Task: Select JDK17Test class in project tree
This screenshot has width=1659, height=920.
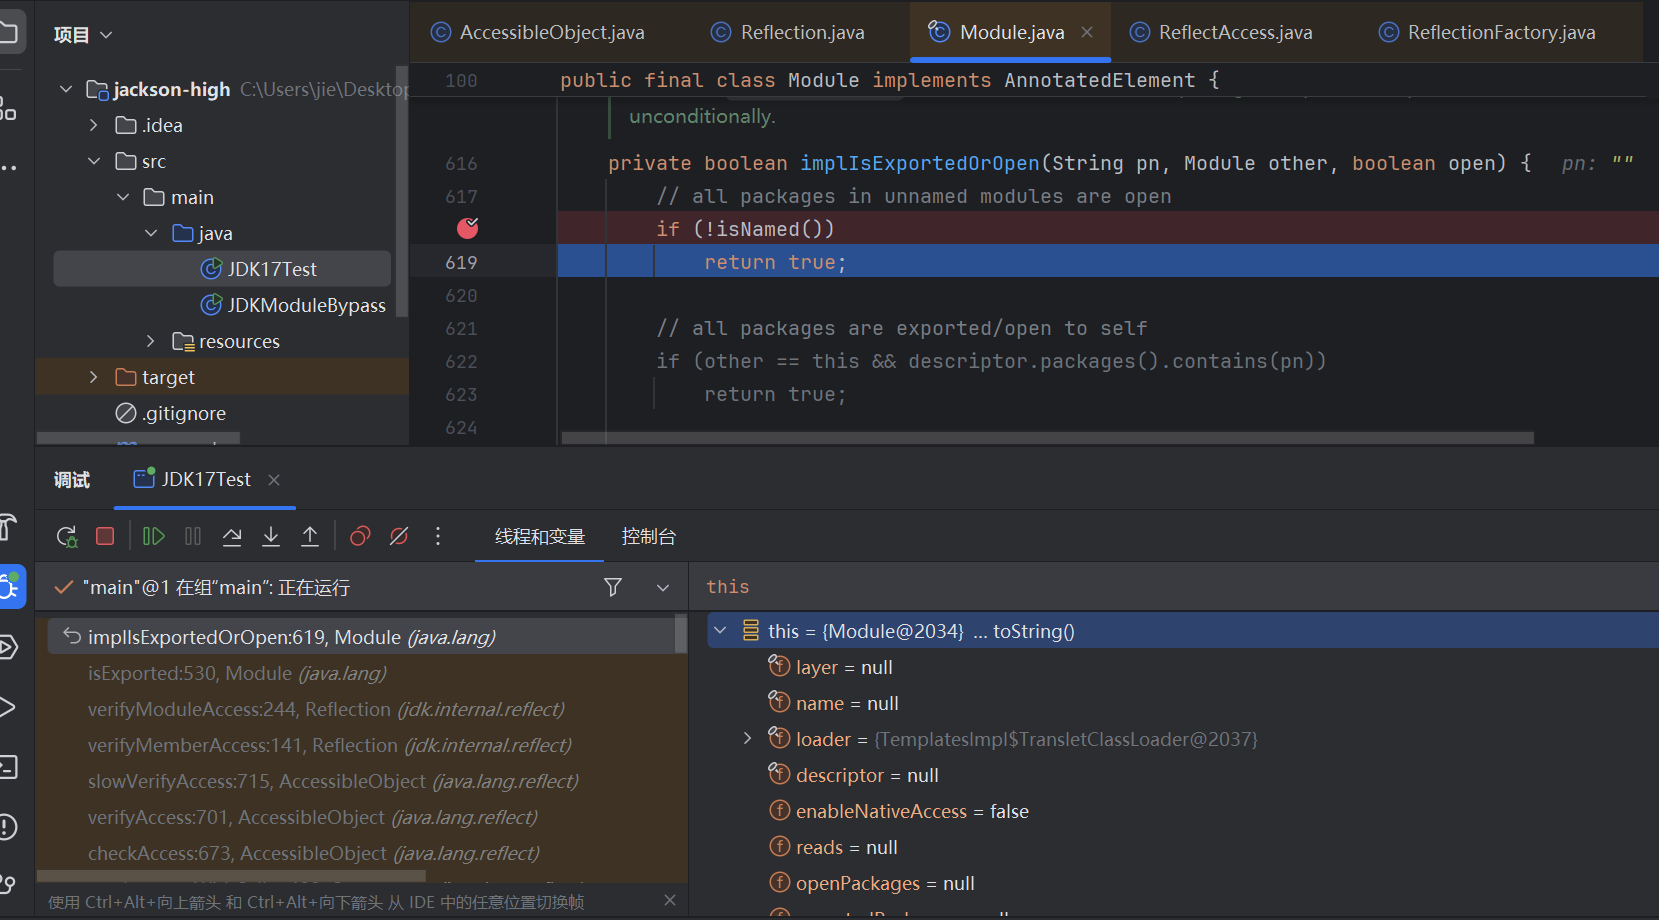Action: click(222, 269)
